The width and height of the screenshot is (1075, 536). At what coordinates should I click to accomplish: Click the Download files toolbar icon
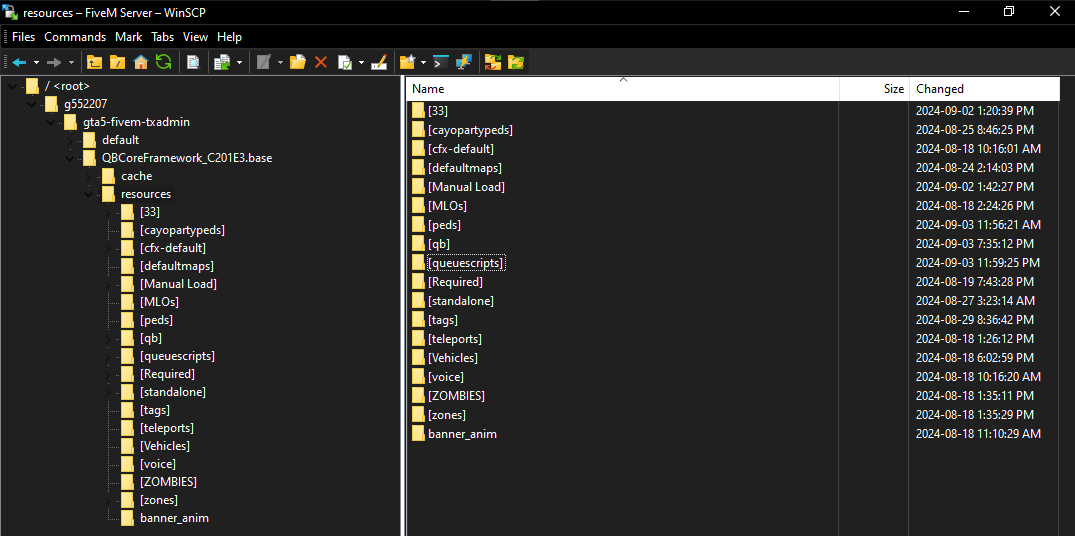[x=221, y=62]
